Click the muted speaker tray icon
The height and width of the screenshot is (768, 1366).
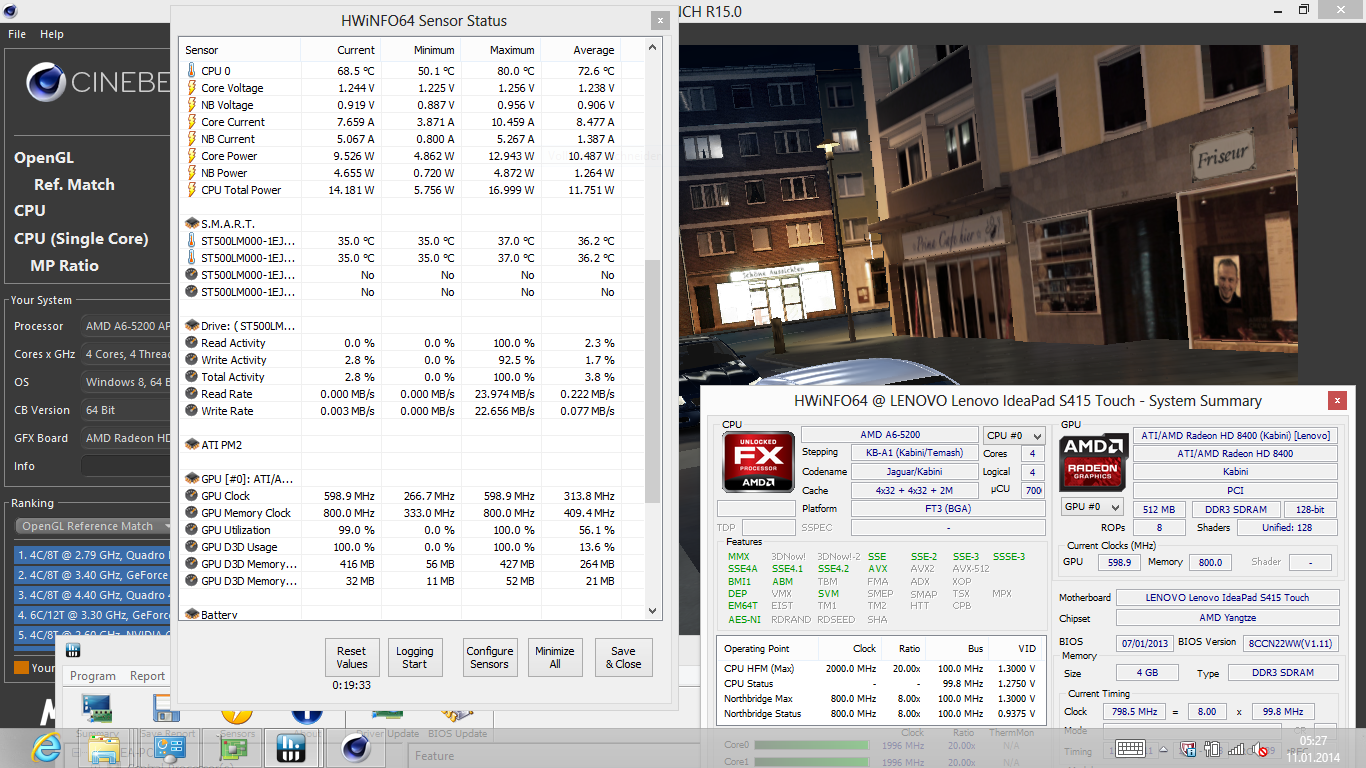pos(1260,749)
